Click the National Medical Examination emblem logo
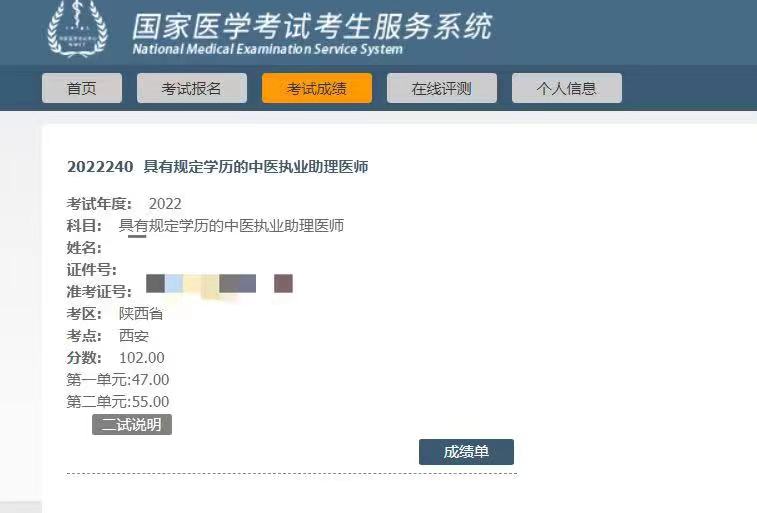 pos(77,28)
